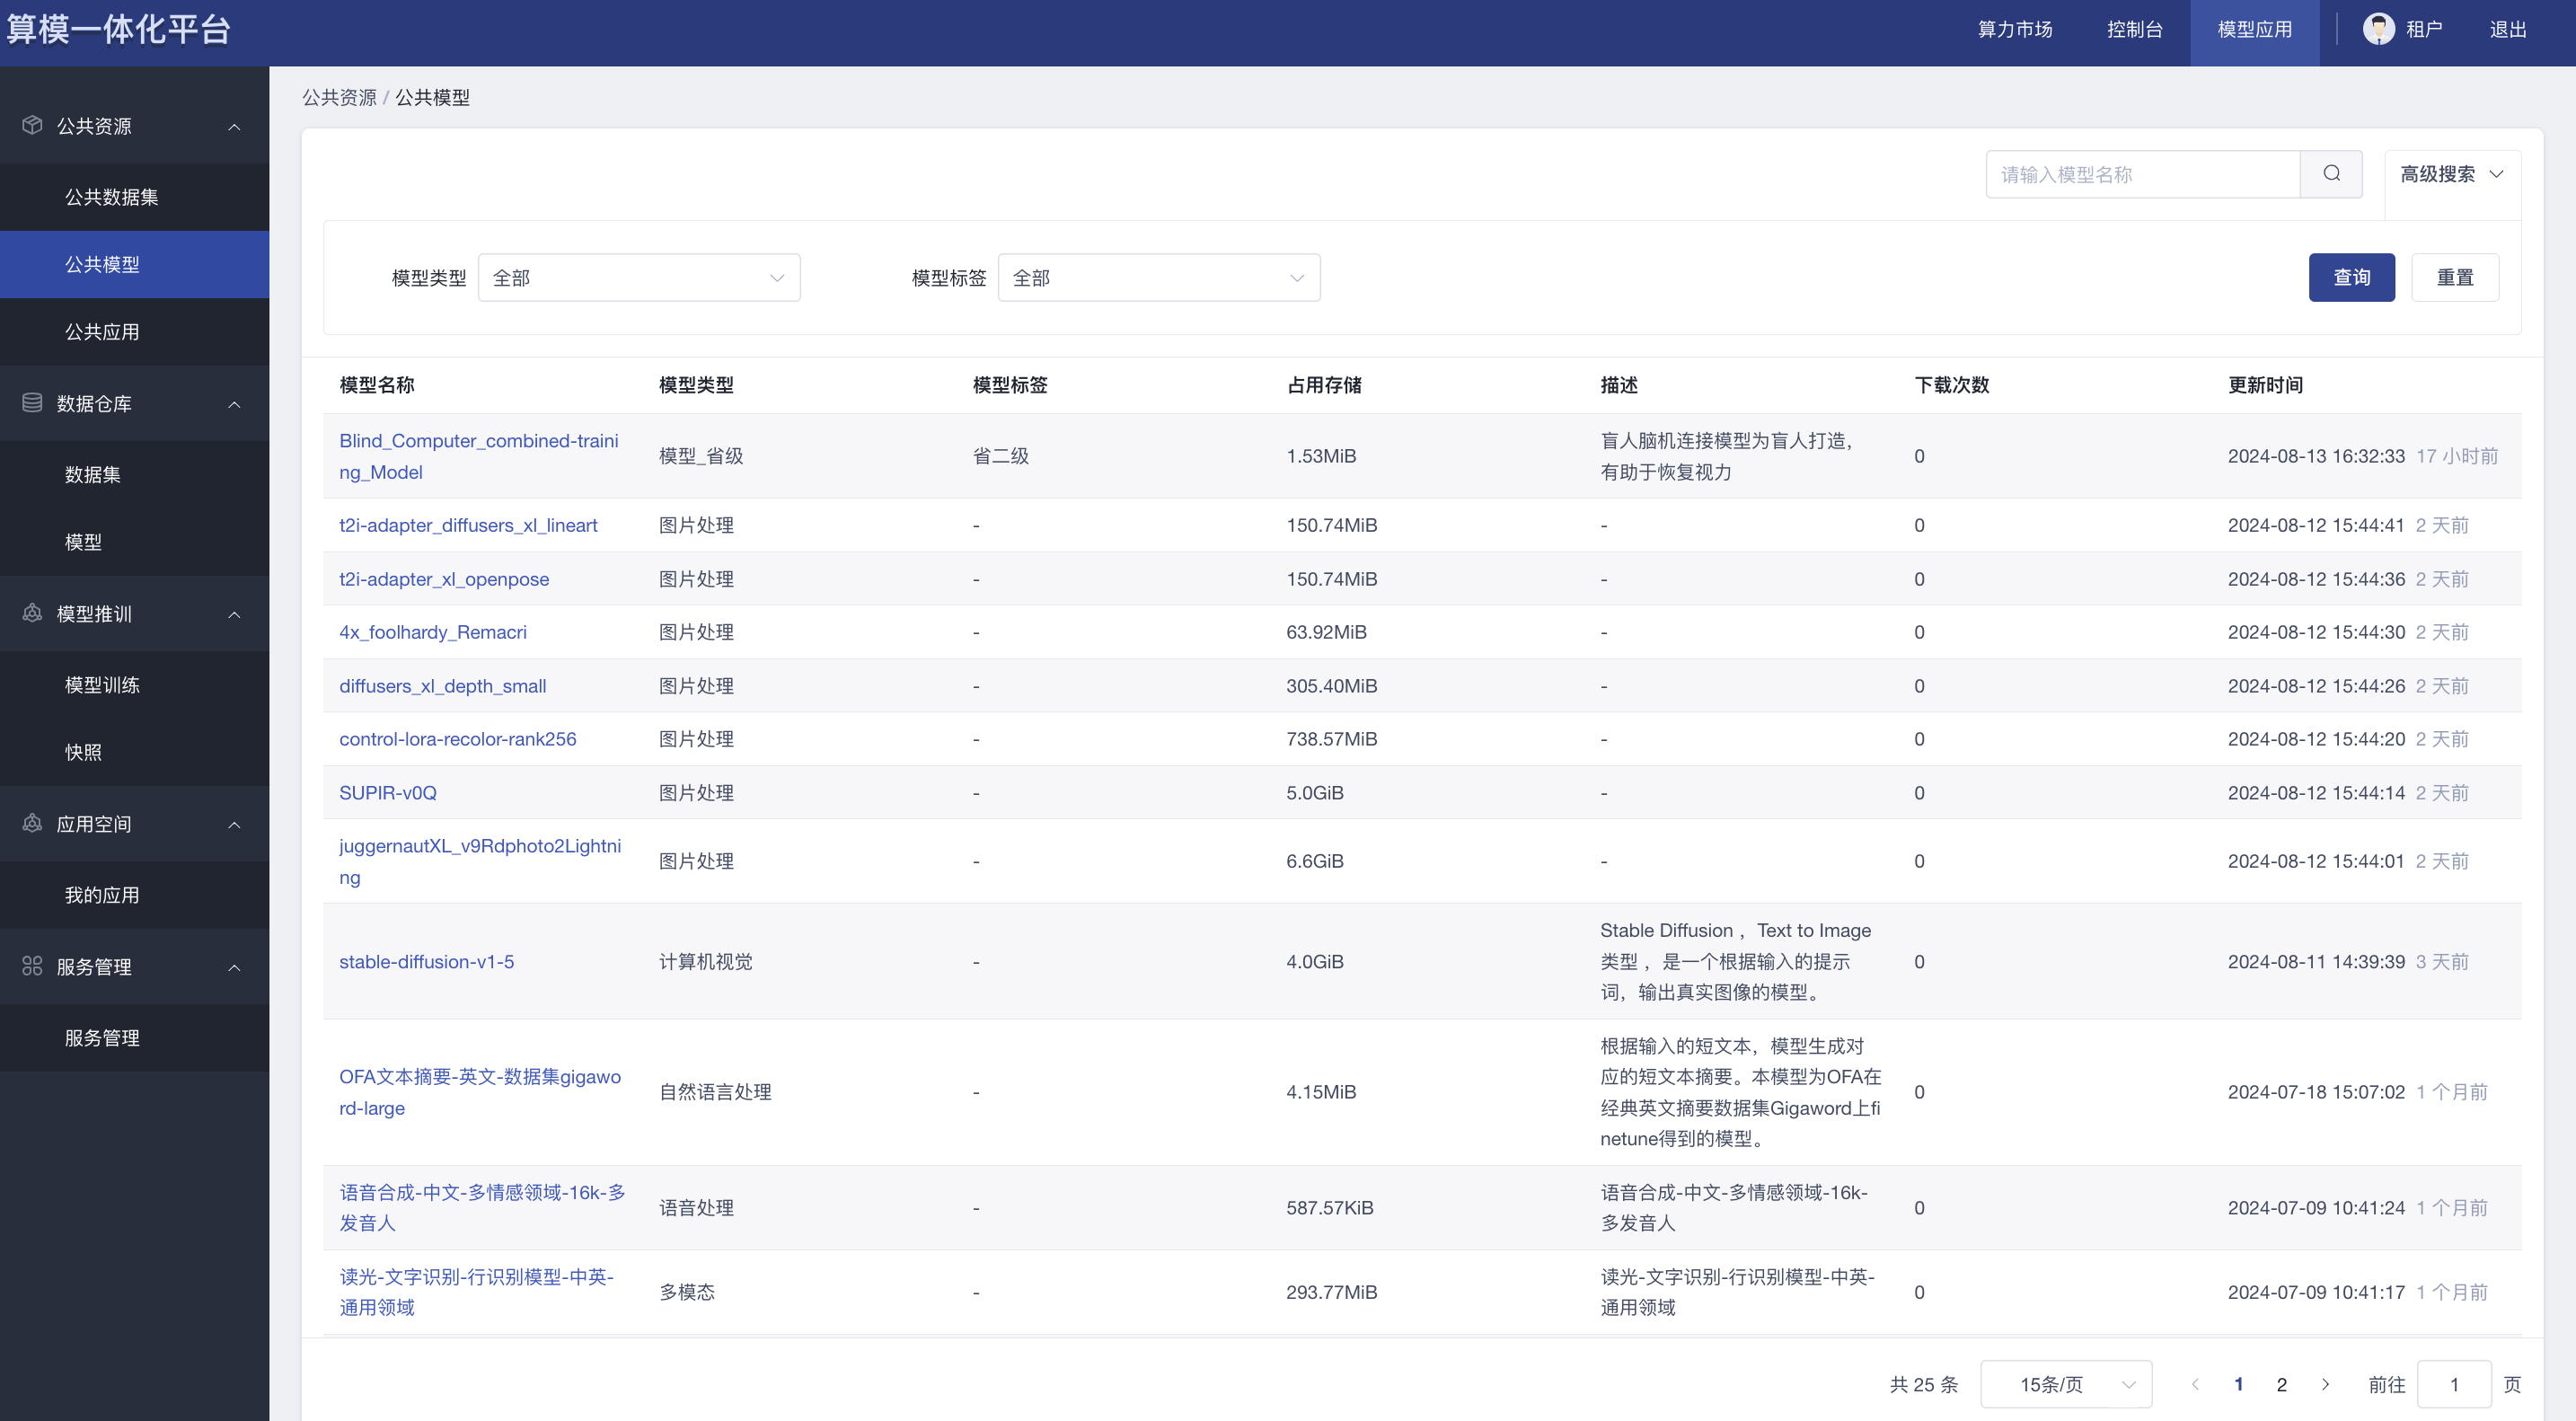Click the 重置 reset button
This screenshot has height=1421, width=2576.
coord(2454,277)
